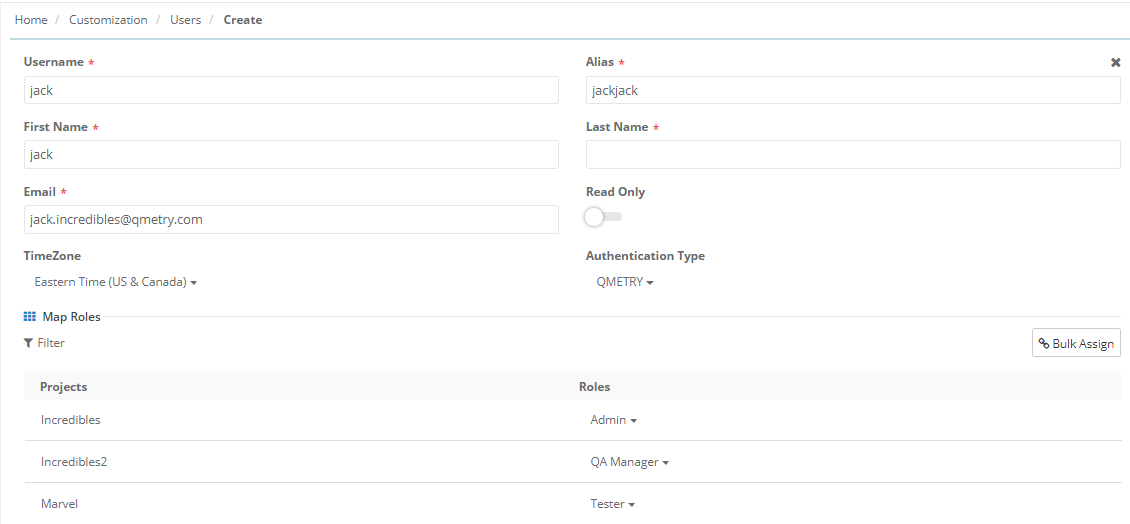Click the Filter funnel icon

[x=29, y=343]
